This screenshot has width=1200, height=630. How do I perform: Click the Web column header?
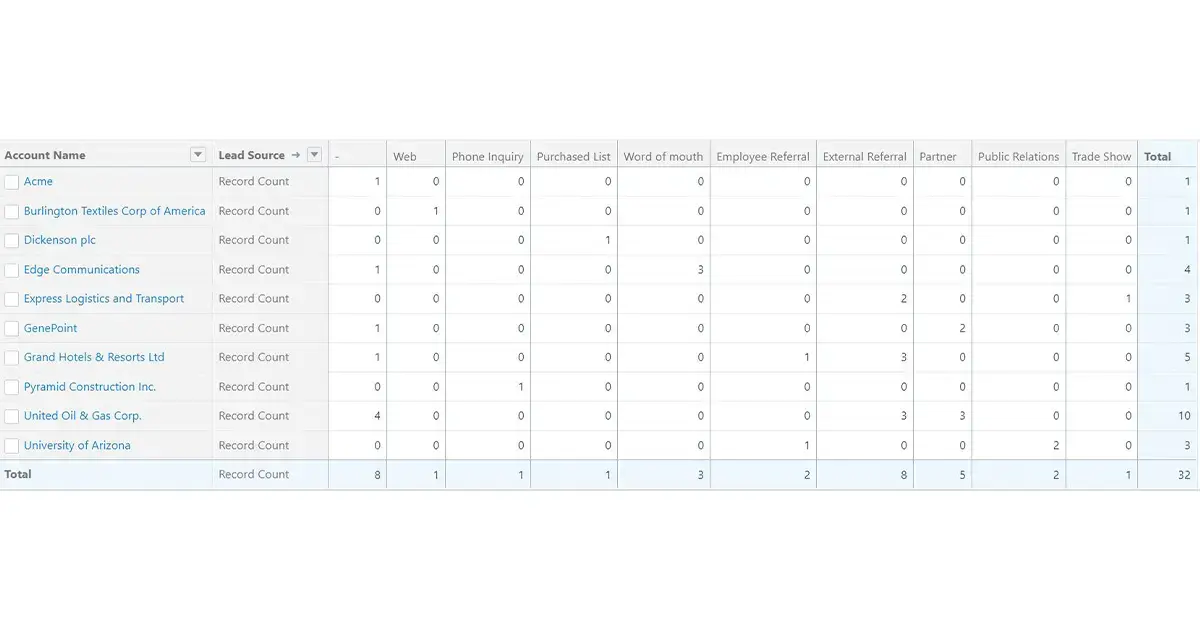coord(405,155)
